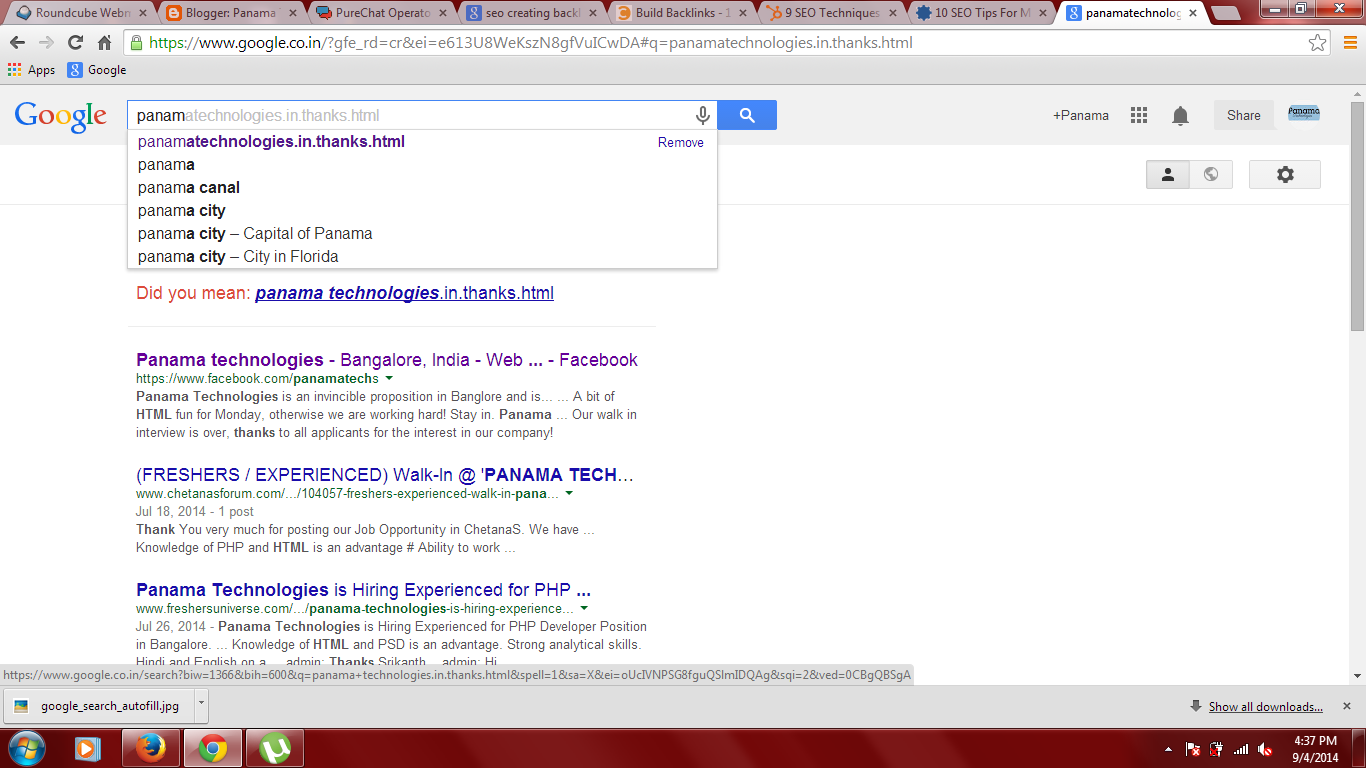Select 'panama city – City in Florida' suggestion
Screen dimensions: 1366x768
[x=422, y=257]
